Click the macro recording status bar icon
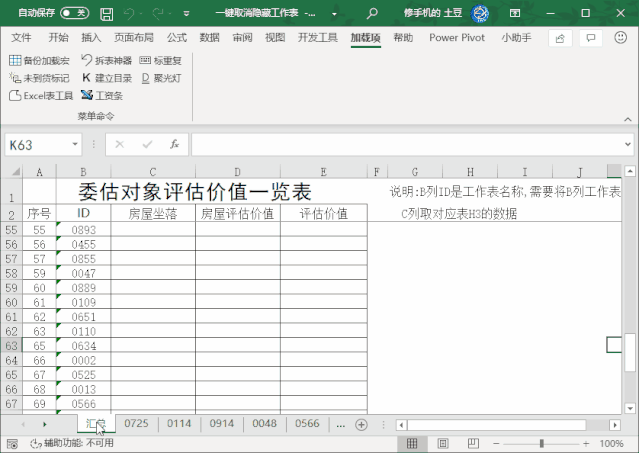 click(12, 443)
